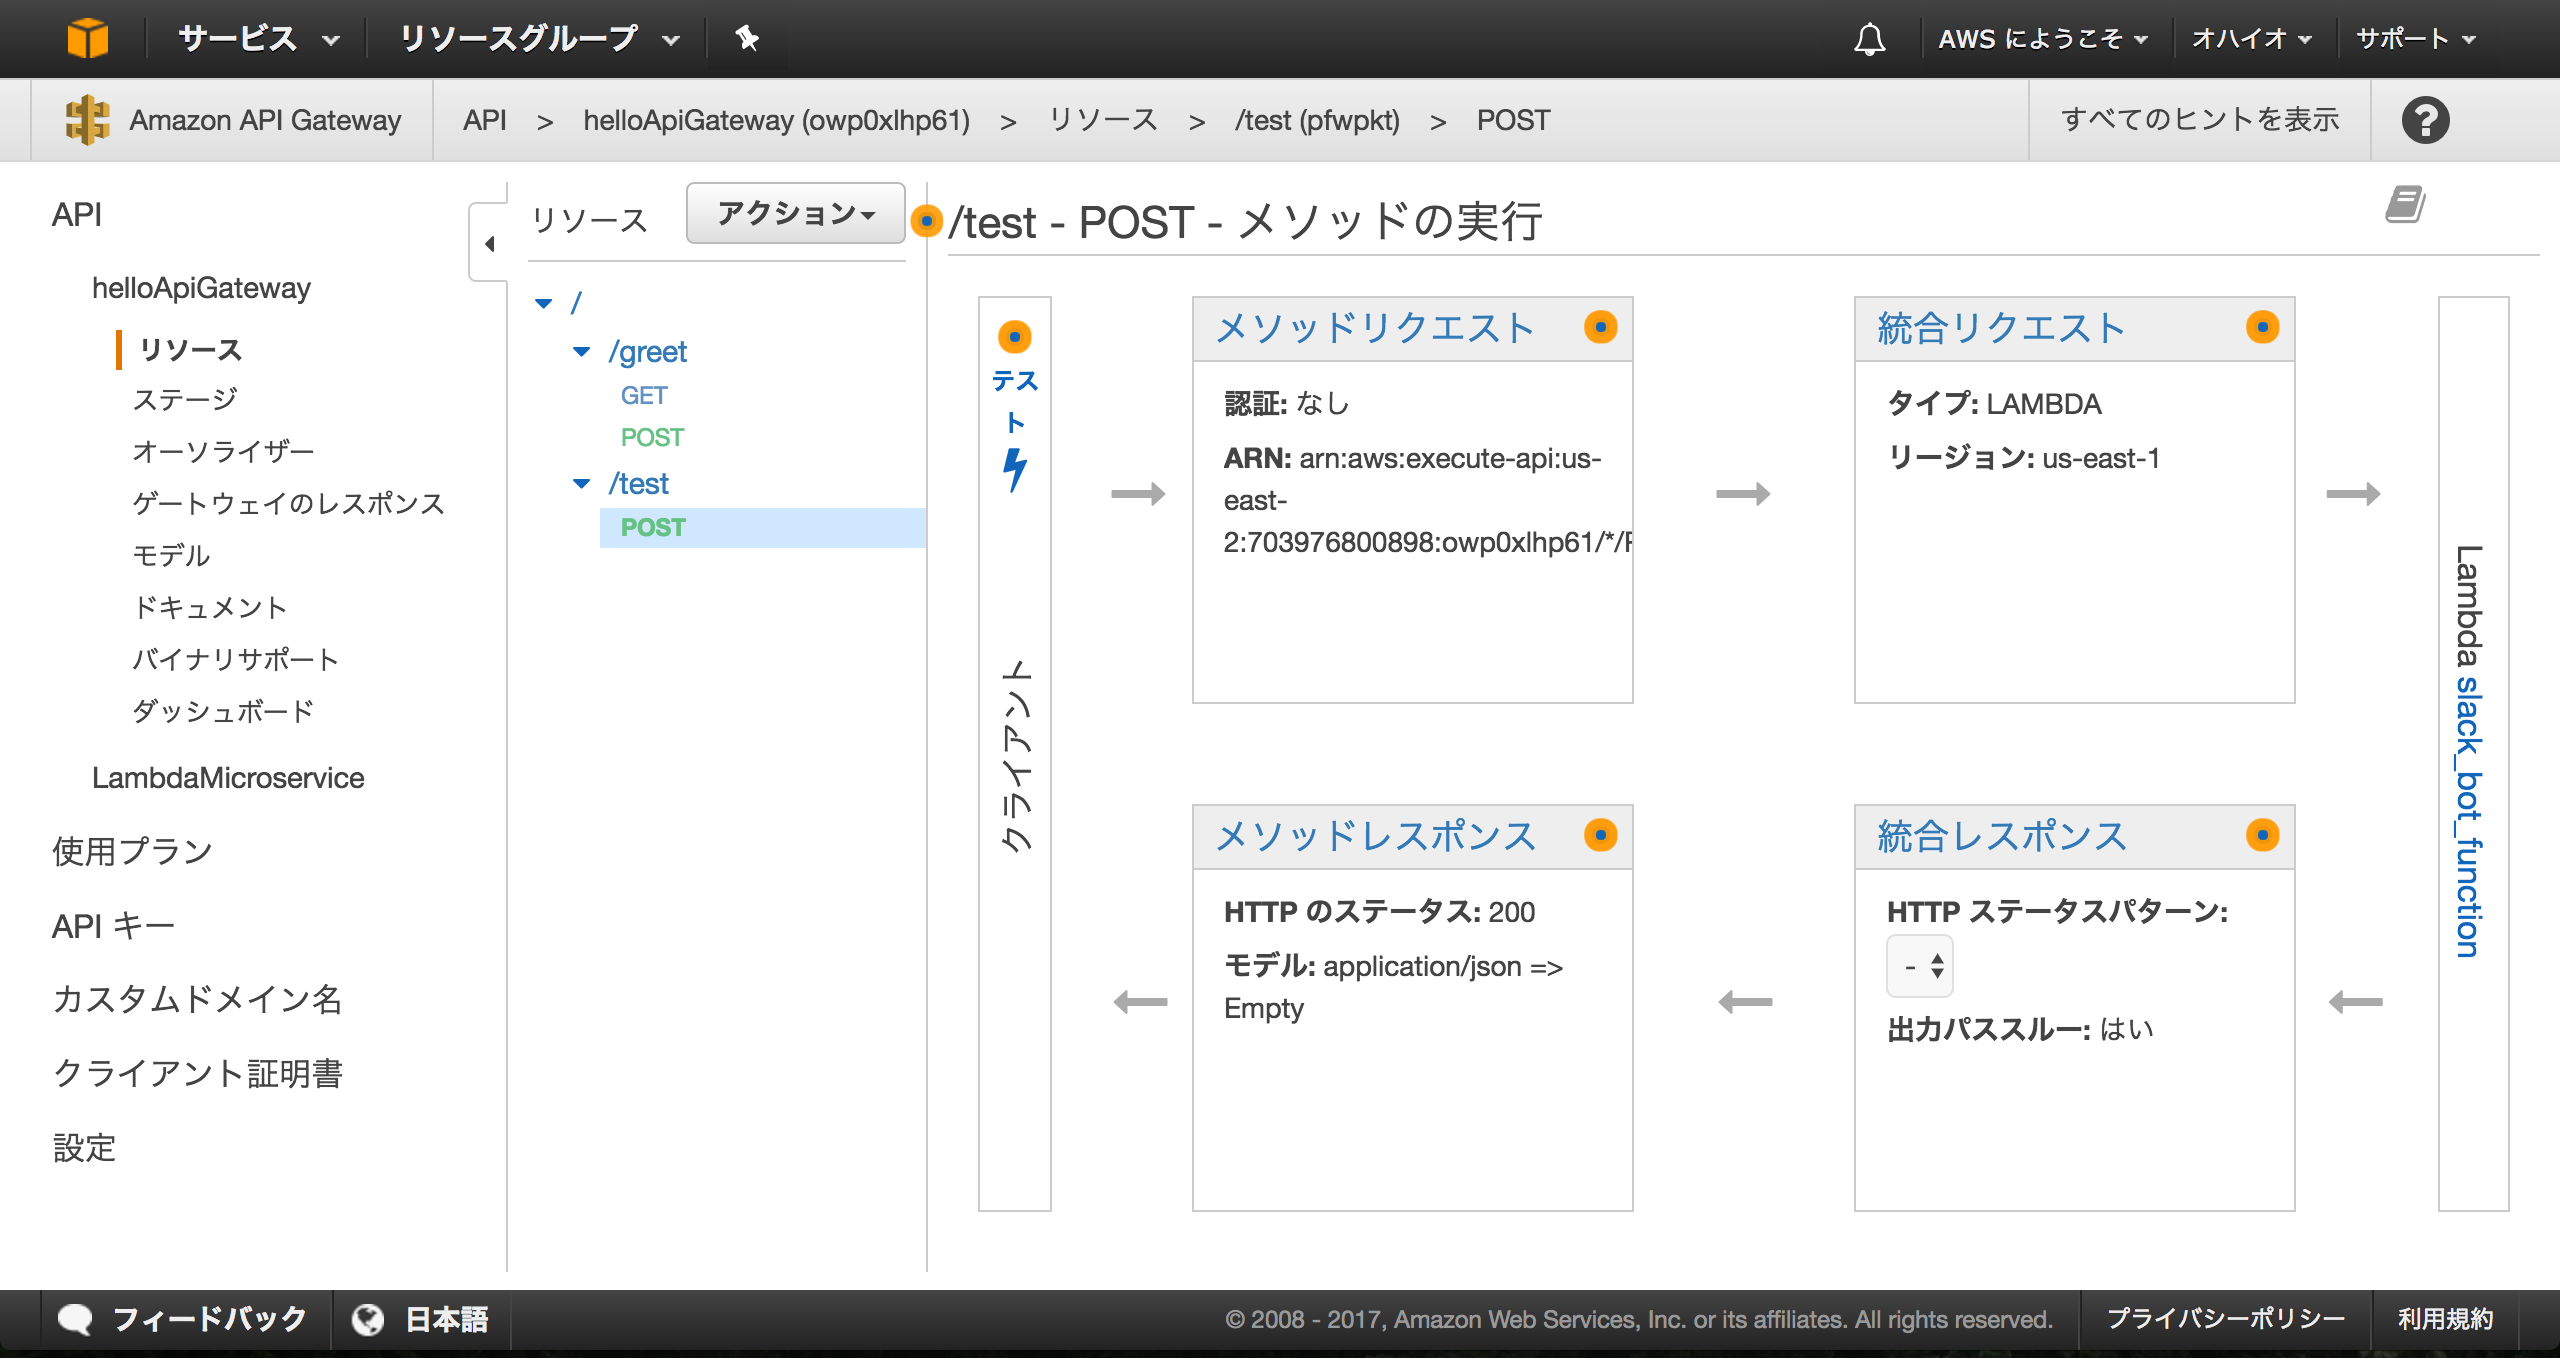Open the 統合レスポンス settings
Screen dimensions: 2560x1358
click(x=2002, y=836)
